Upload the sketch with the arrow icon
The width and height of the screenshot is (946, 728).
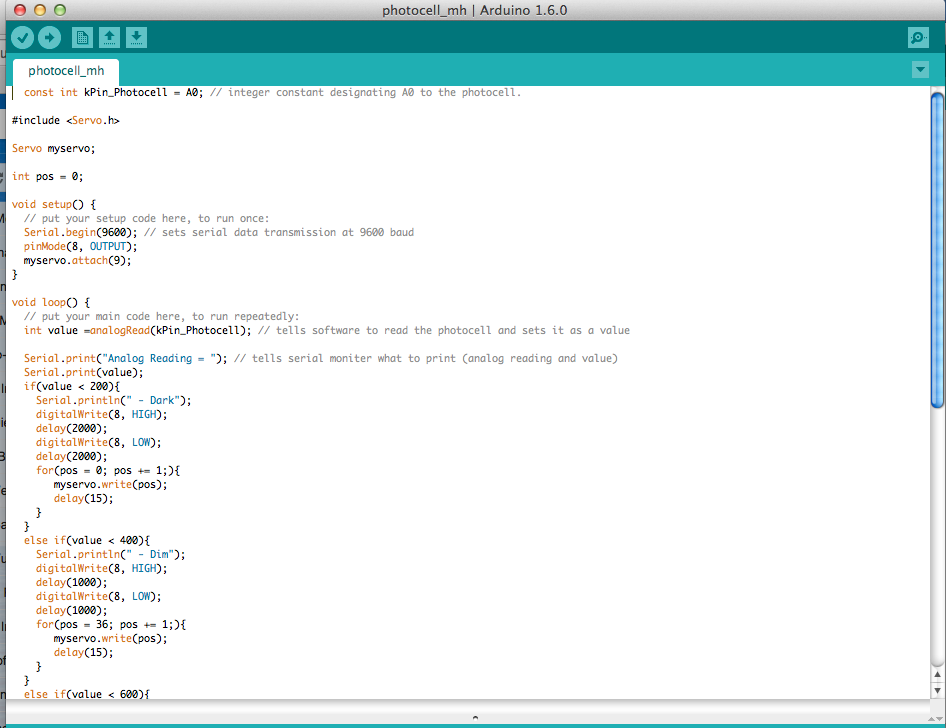coord(48,37)
